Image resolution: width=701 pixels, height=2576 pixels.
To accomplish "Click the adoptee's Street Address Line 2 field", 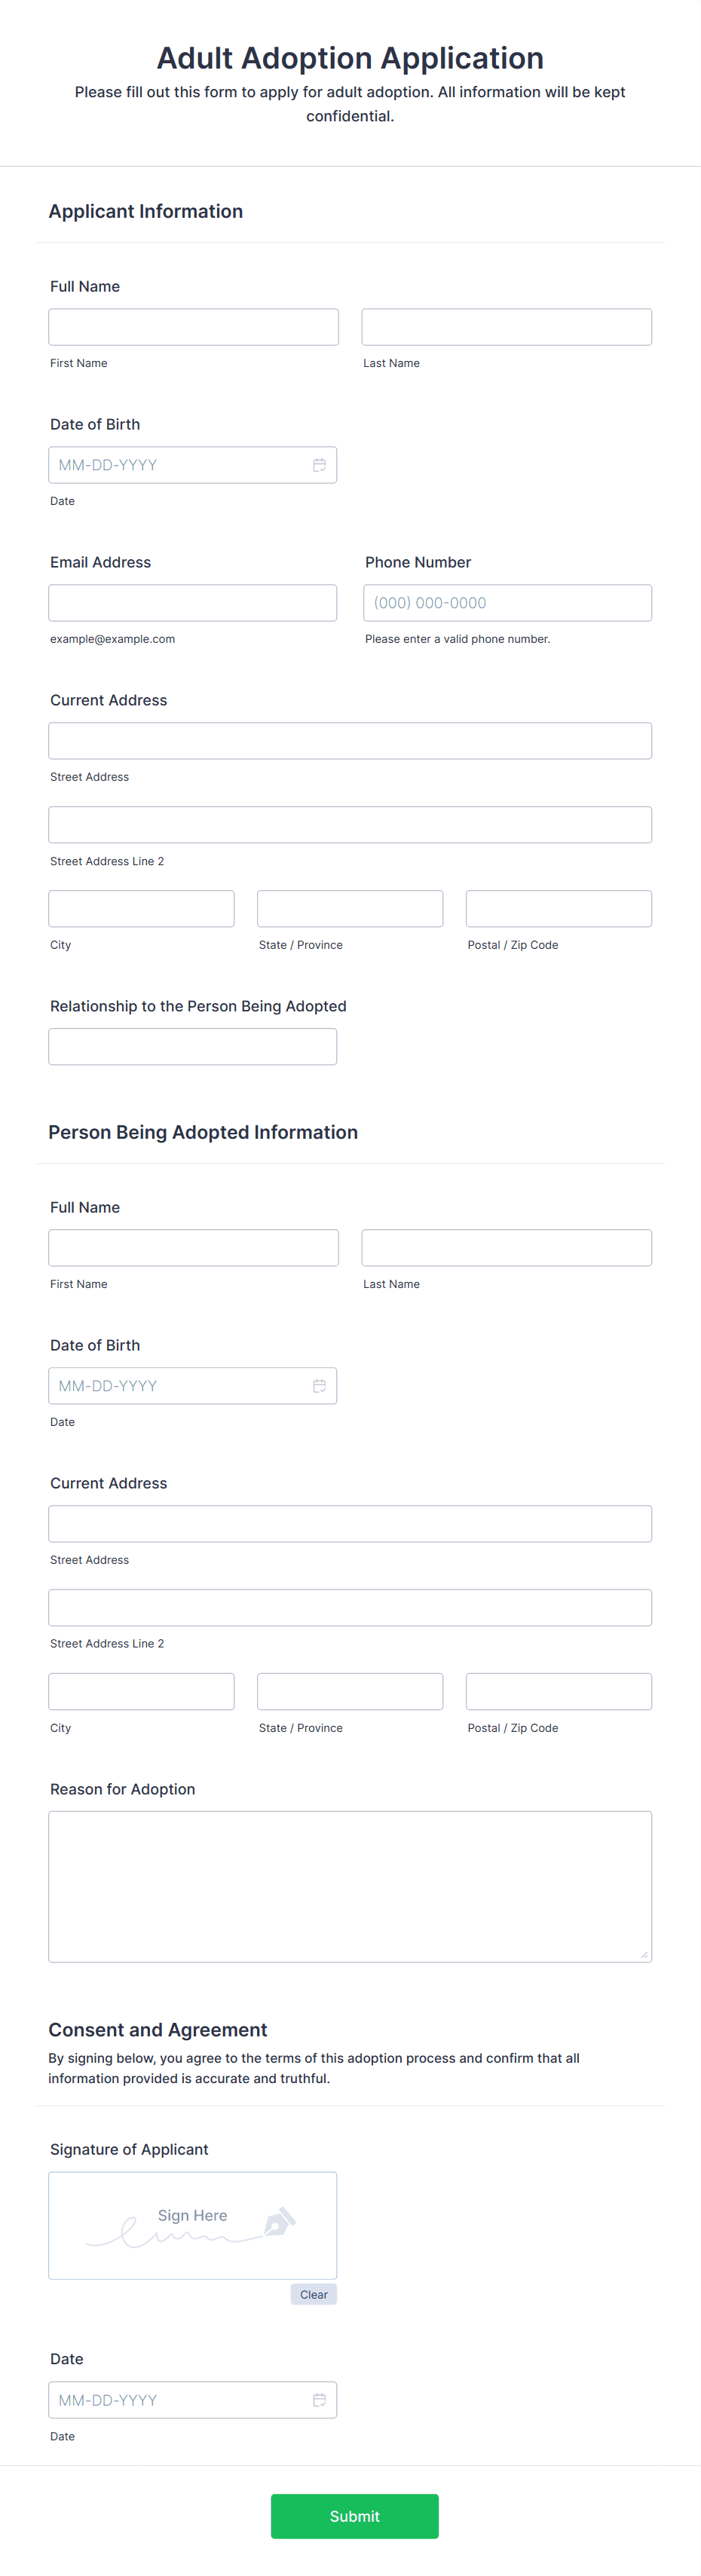I will pos(349,1607).
